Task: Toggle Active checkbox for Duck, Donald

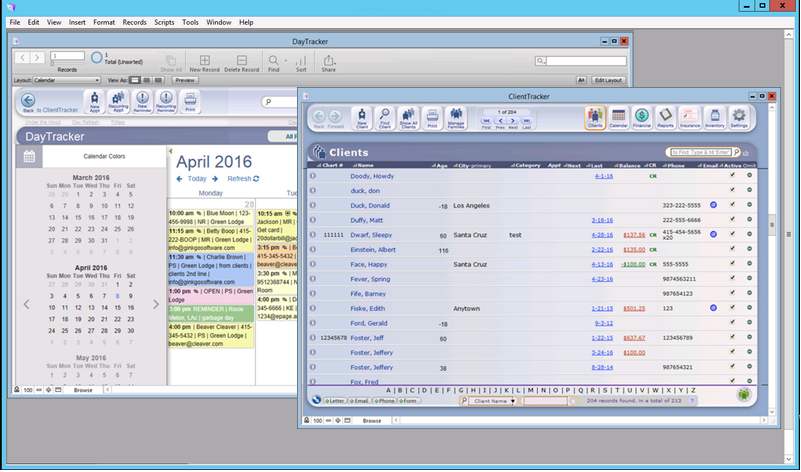Action: click(x=733, y=205)
